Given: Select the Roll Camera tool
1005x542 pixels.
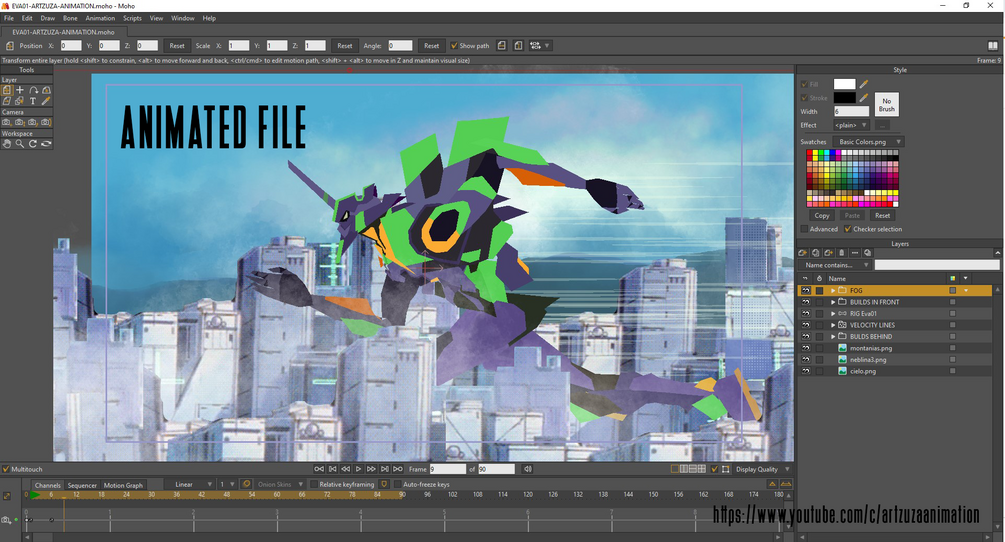Looking at the screenshot, I should (33, 122).
